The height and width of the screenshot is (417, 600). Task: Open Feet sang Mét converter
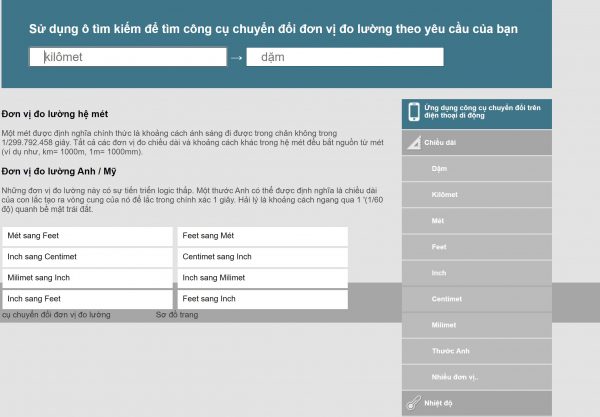[x=262, y=236]
